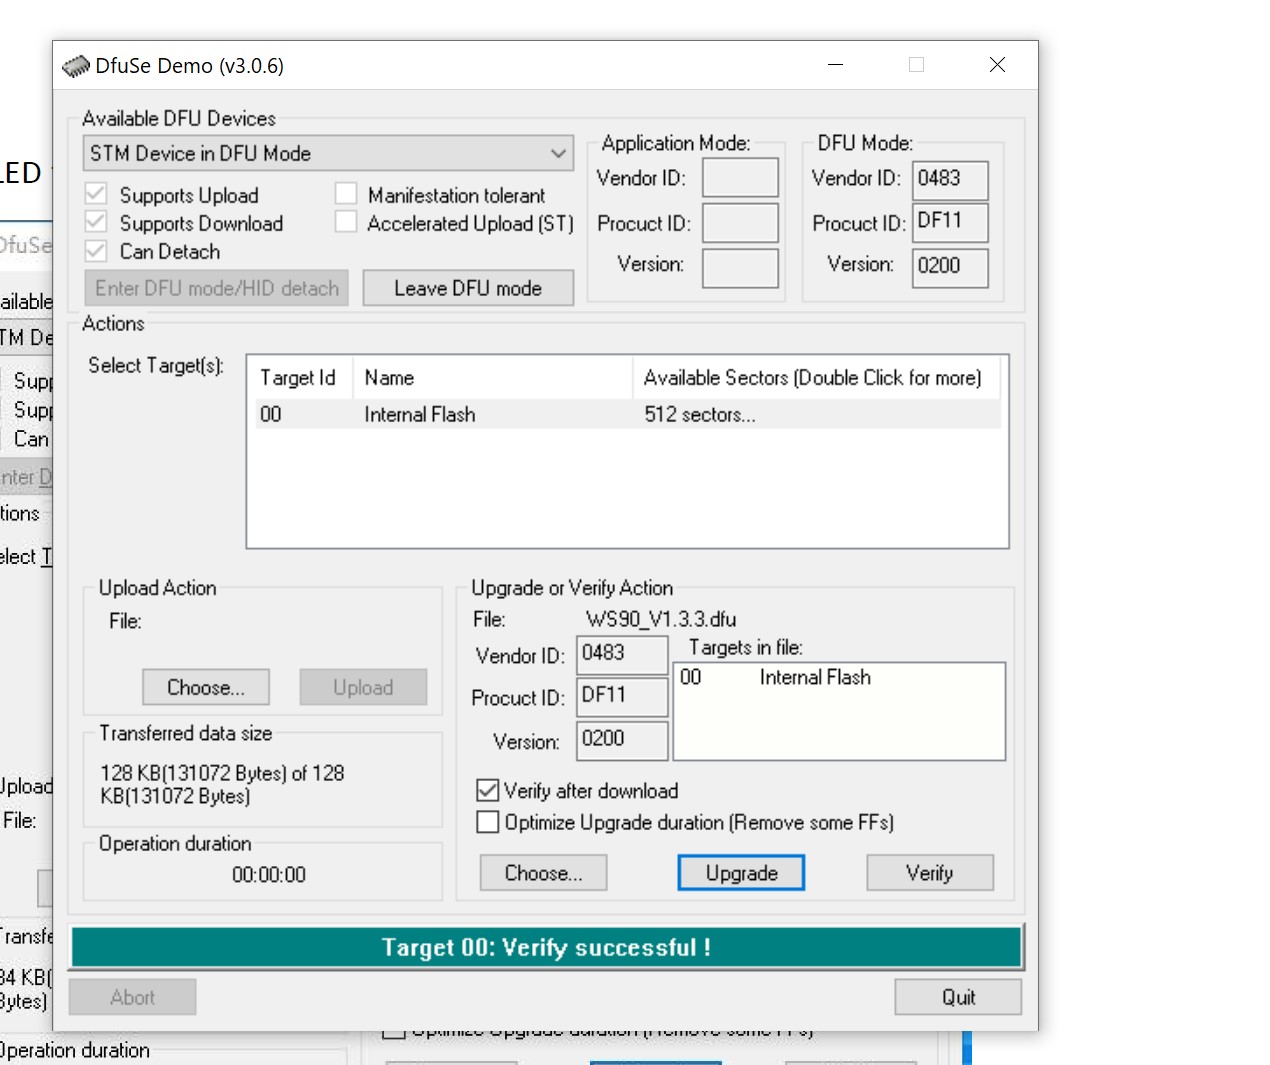This screenshot has height=1065, width=1270.
Task: Start firmware Upgrade
Action: click(x=741, y=873)
